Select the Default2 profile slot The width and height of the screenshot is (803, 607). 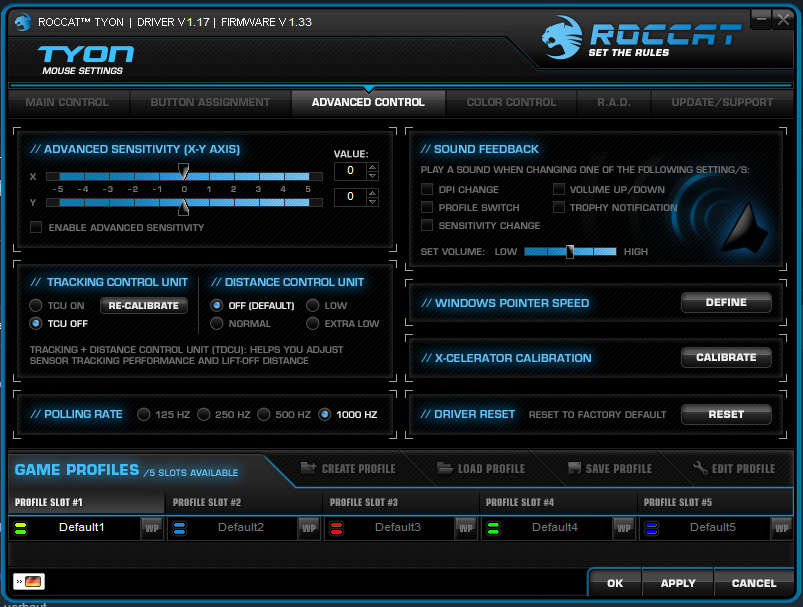241,528
